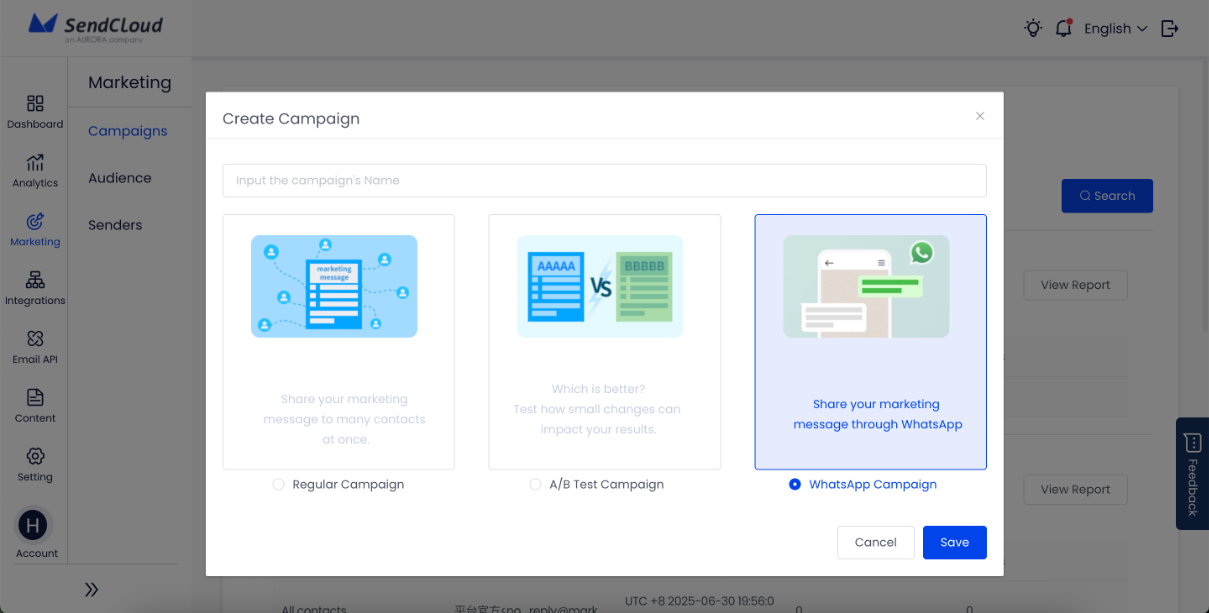This screenshot has height=613, width=1209.
Task: Cancel campaign creation
Action: [x=875, y=542]
